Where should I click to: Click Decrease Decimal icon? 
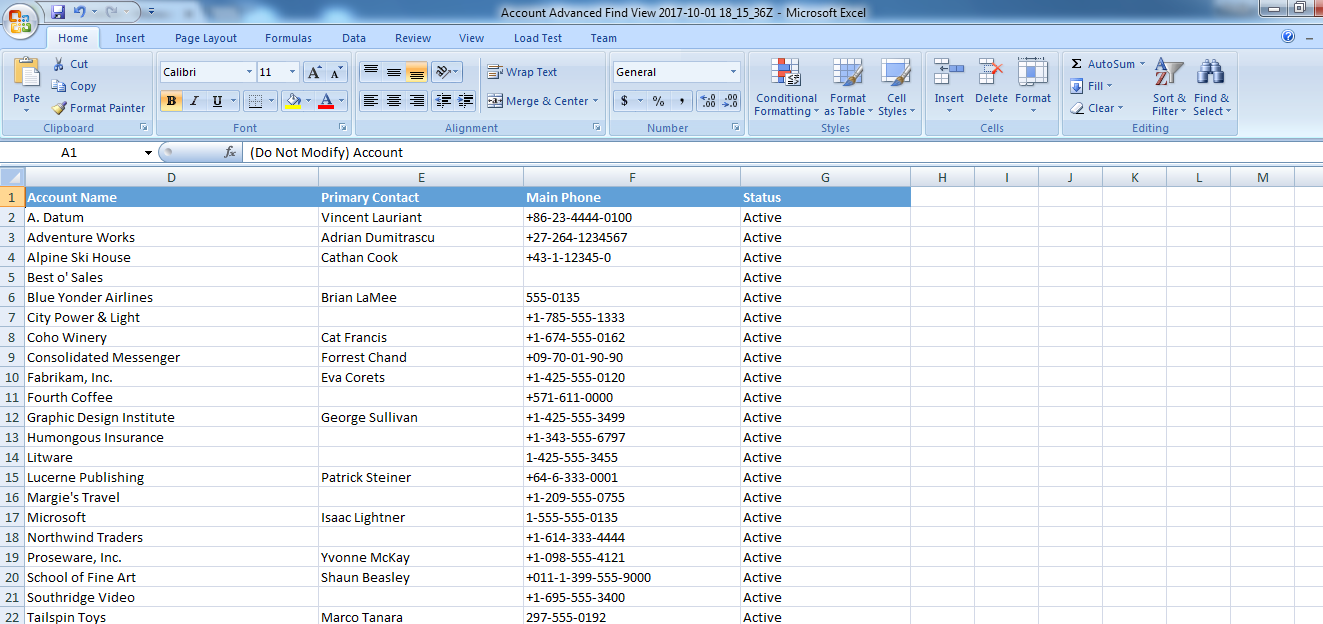730,101
